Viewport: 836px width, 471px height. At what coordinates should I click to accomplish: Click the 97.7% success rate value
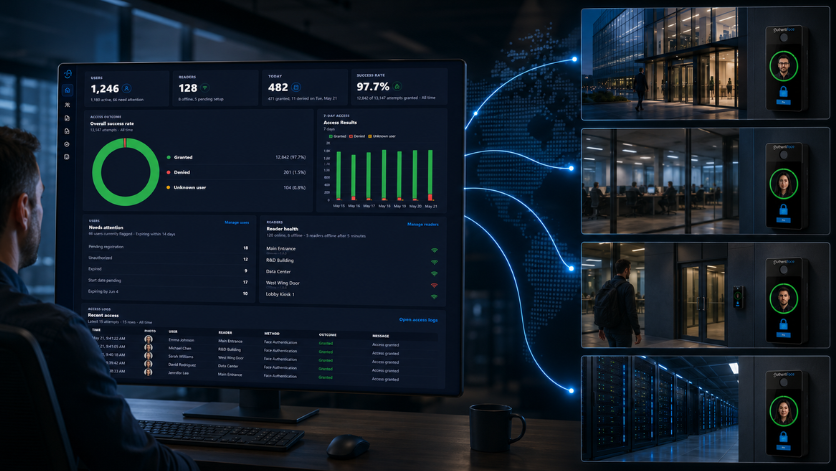point(373,86)
